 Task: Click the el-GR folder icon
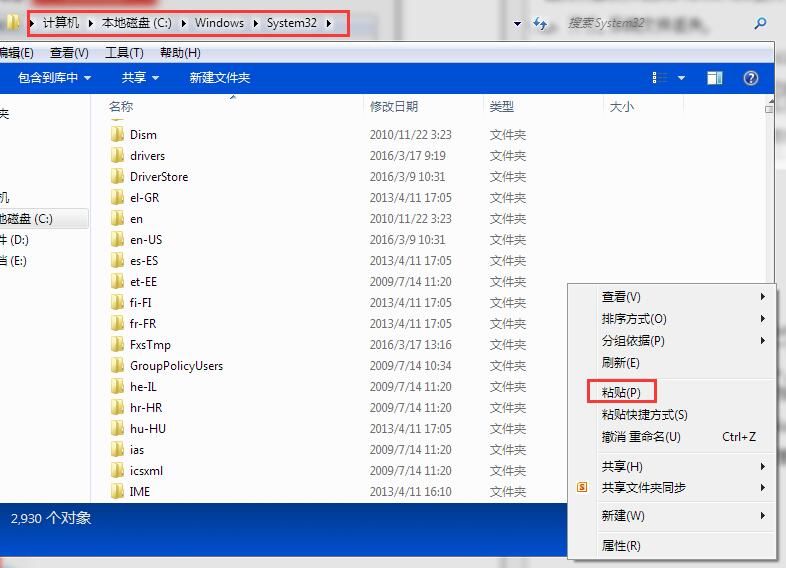pos(117,198)
